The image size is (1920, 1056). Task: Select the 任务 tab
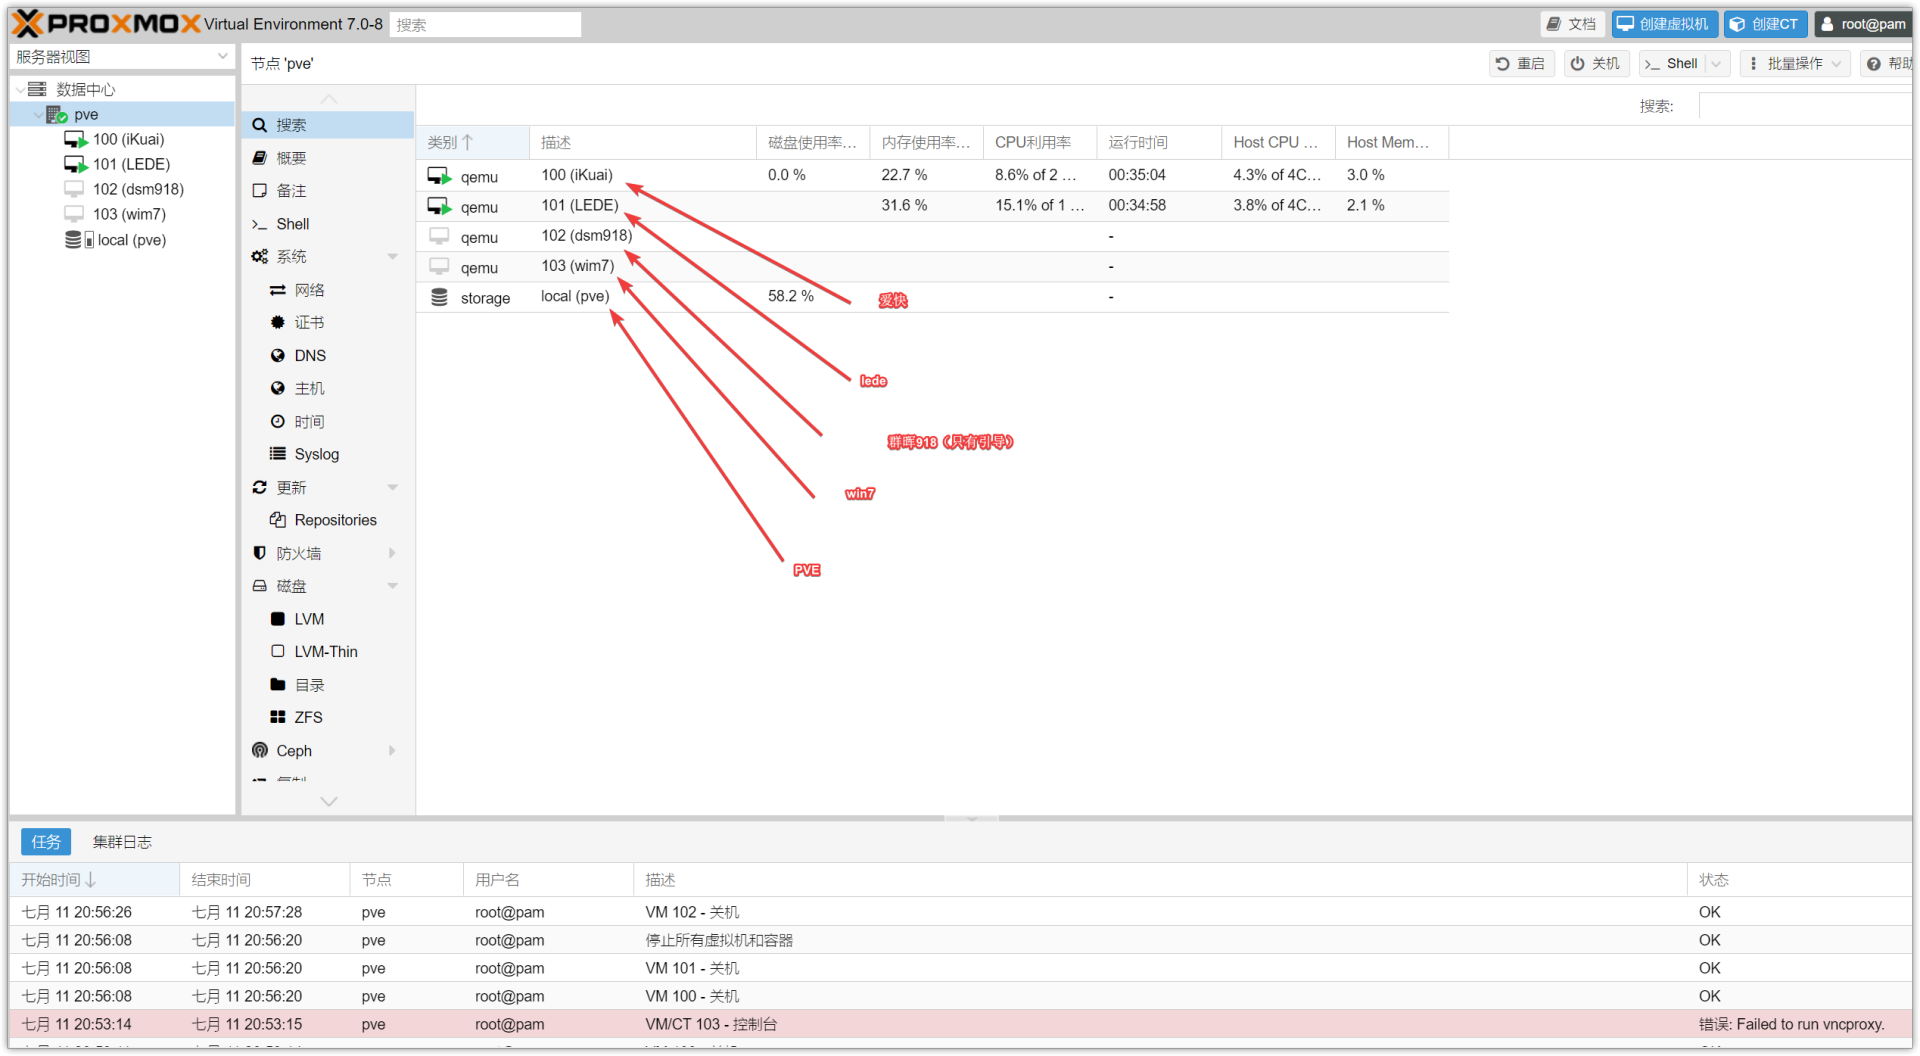46,842
